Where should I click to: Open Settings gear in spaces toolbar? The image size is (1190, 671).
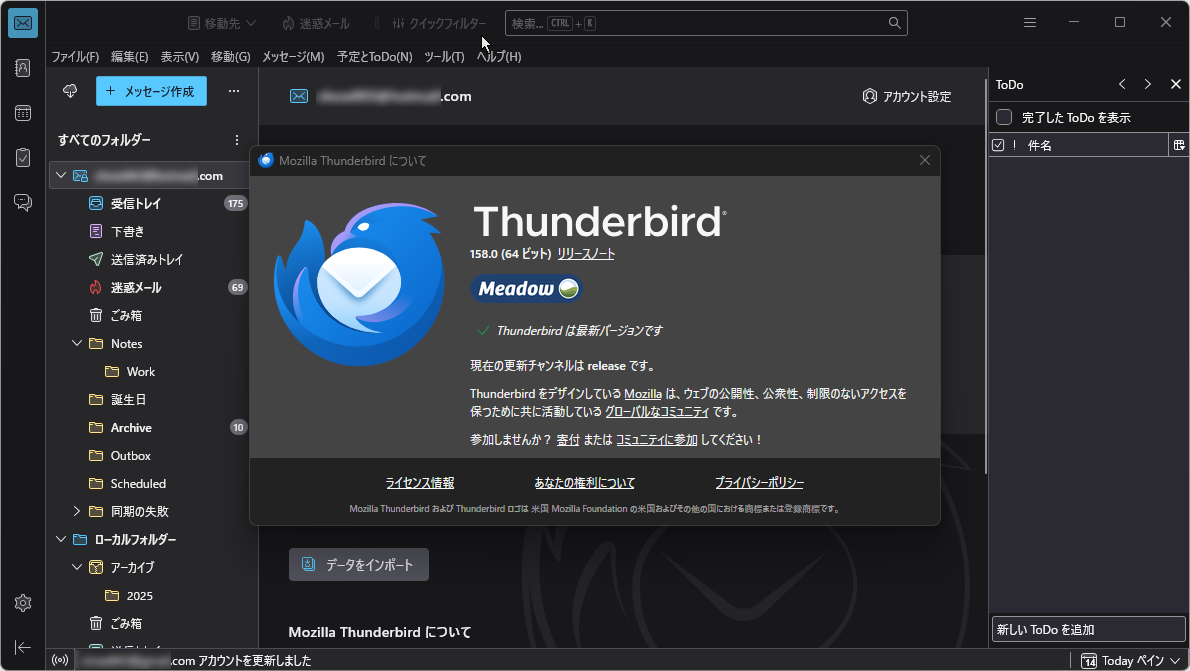[23, 603]
